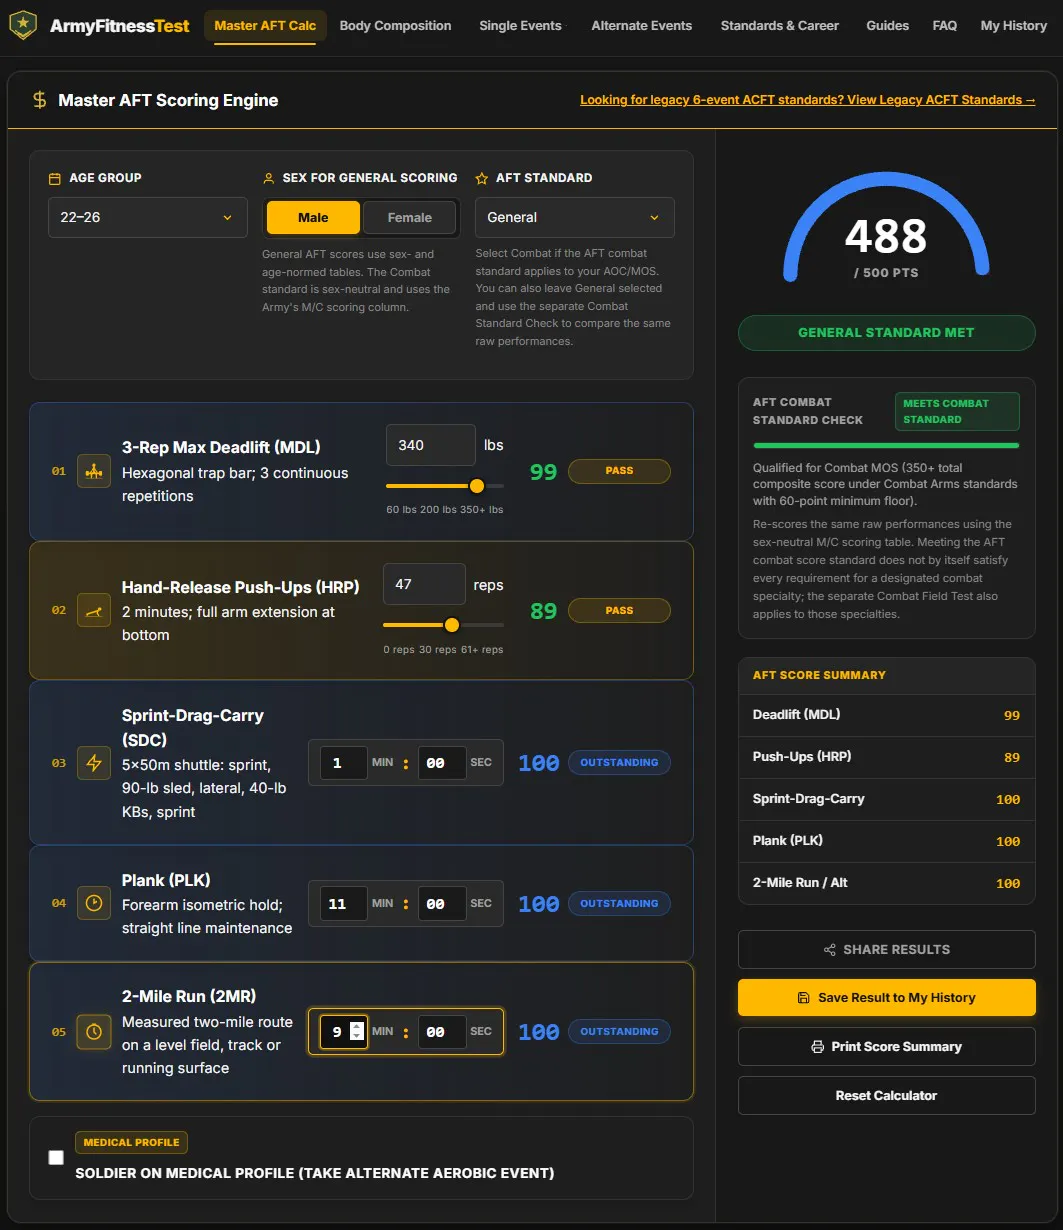Click the 2-Mile Run seconds field
Screen dimensions: 1063x1230
point(442,1032)
